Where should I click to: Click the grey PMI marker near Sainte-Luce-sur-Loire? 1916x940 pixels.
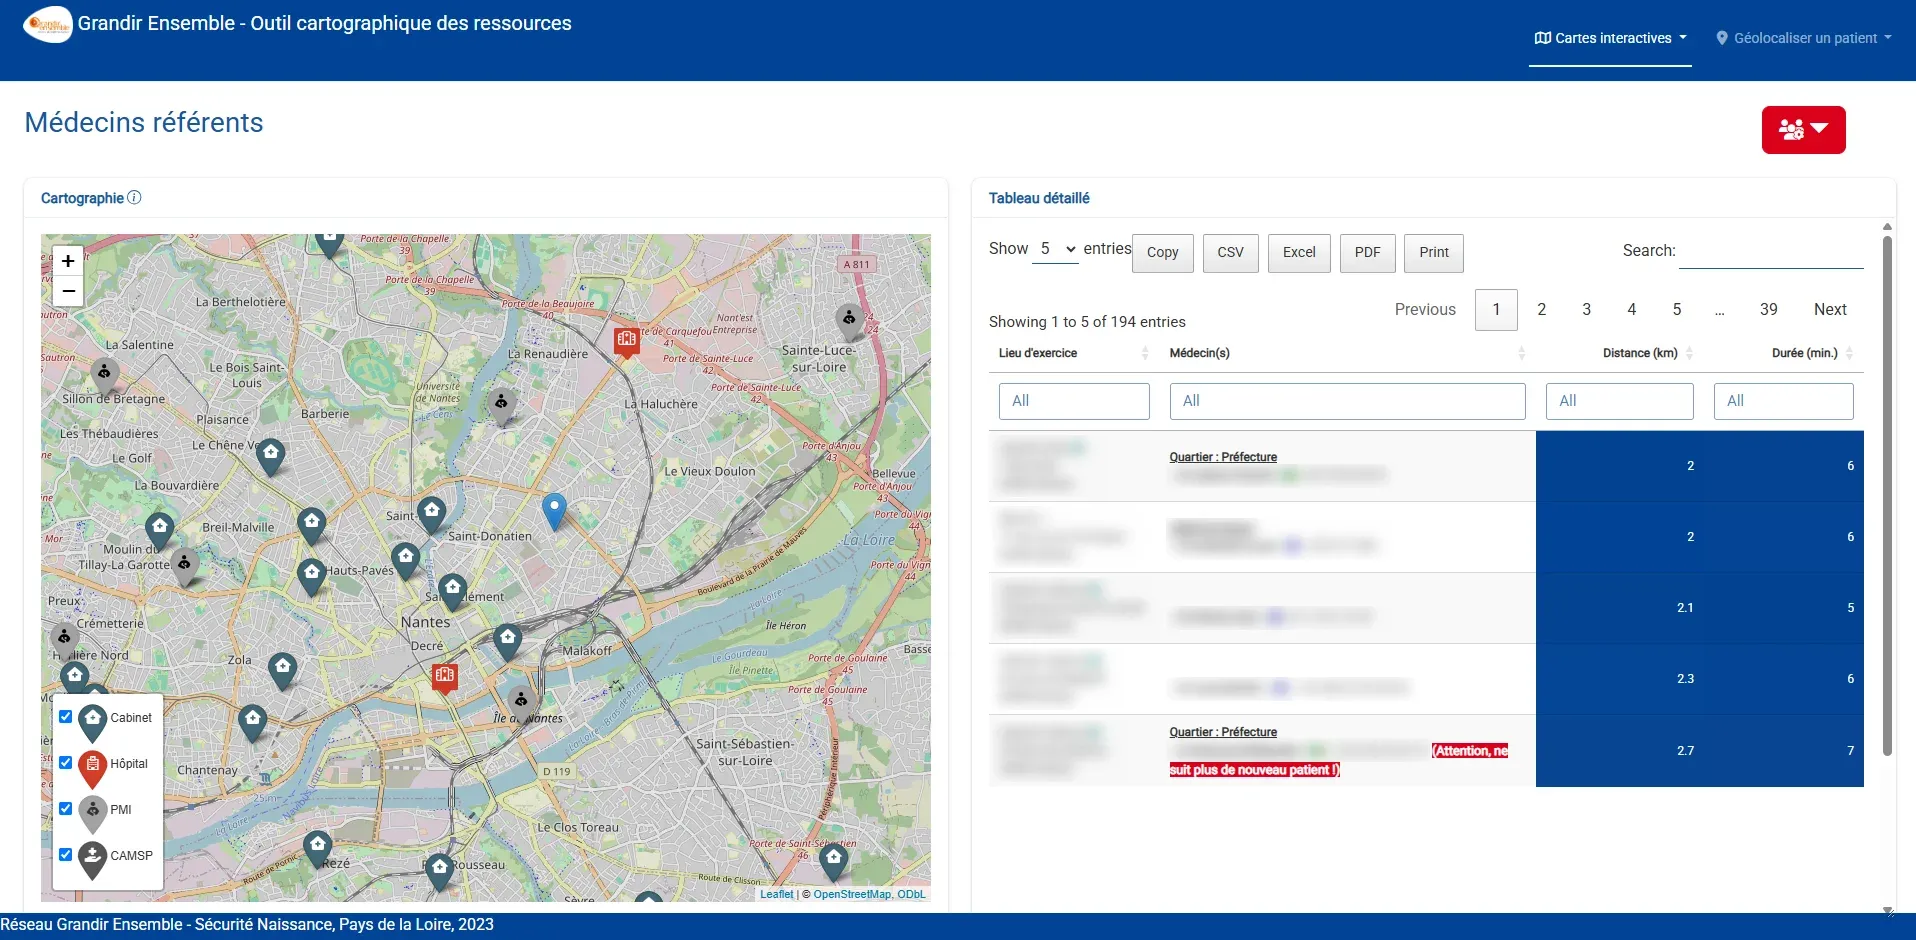click(x=849, y=321)
